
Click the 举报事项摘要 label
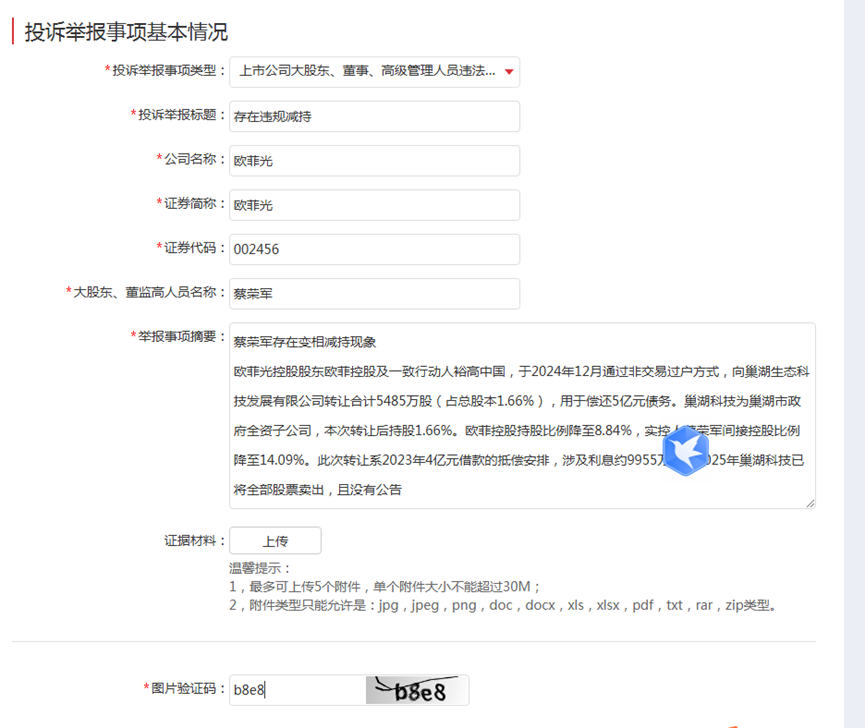click(178, 336)
